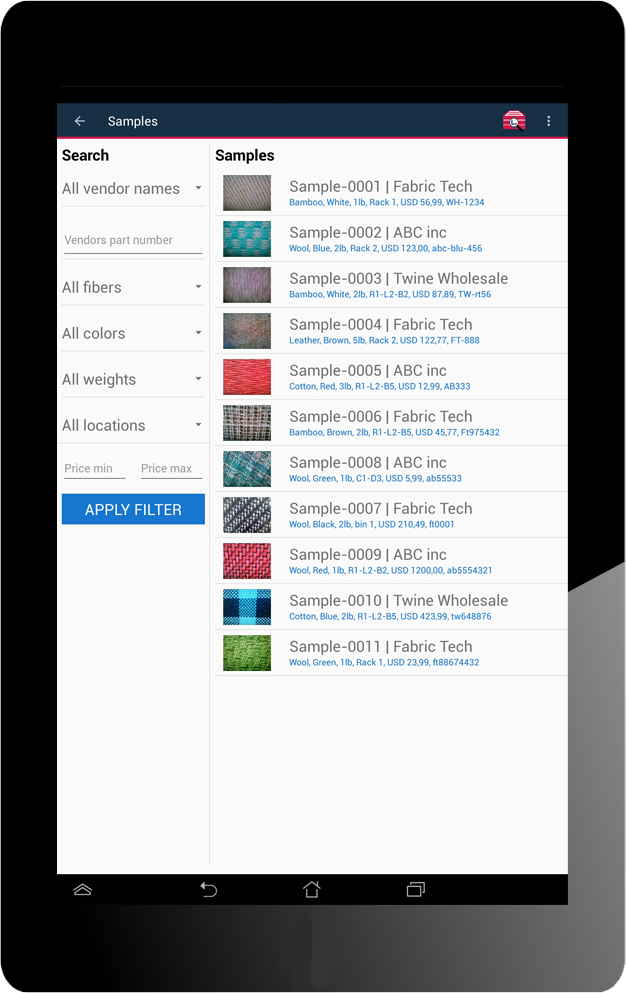This screenshot has width=626, height=993.
Task: Expand the All locations dropdown
Action: [133, 426]
